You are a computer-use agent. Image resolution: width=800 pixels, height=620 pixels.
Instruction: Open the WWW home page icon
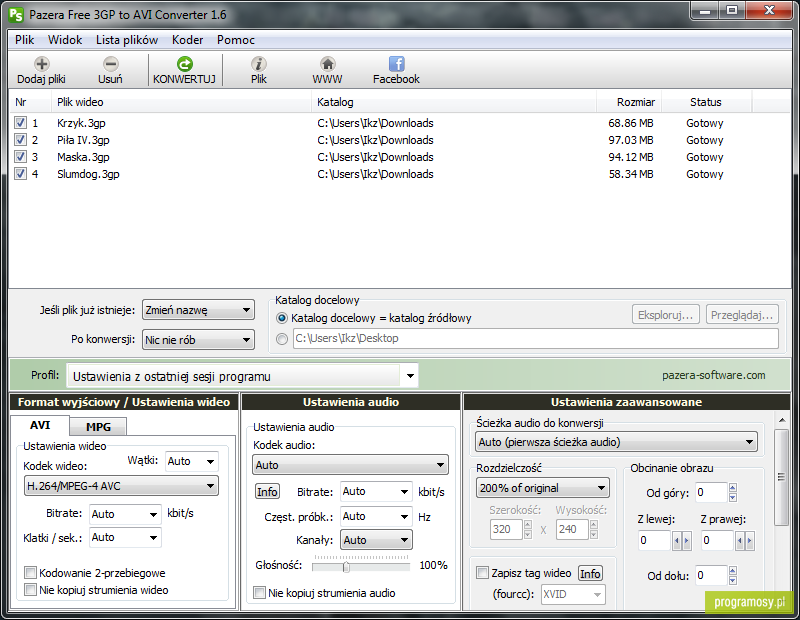(328, 64)
